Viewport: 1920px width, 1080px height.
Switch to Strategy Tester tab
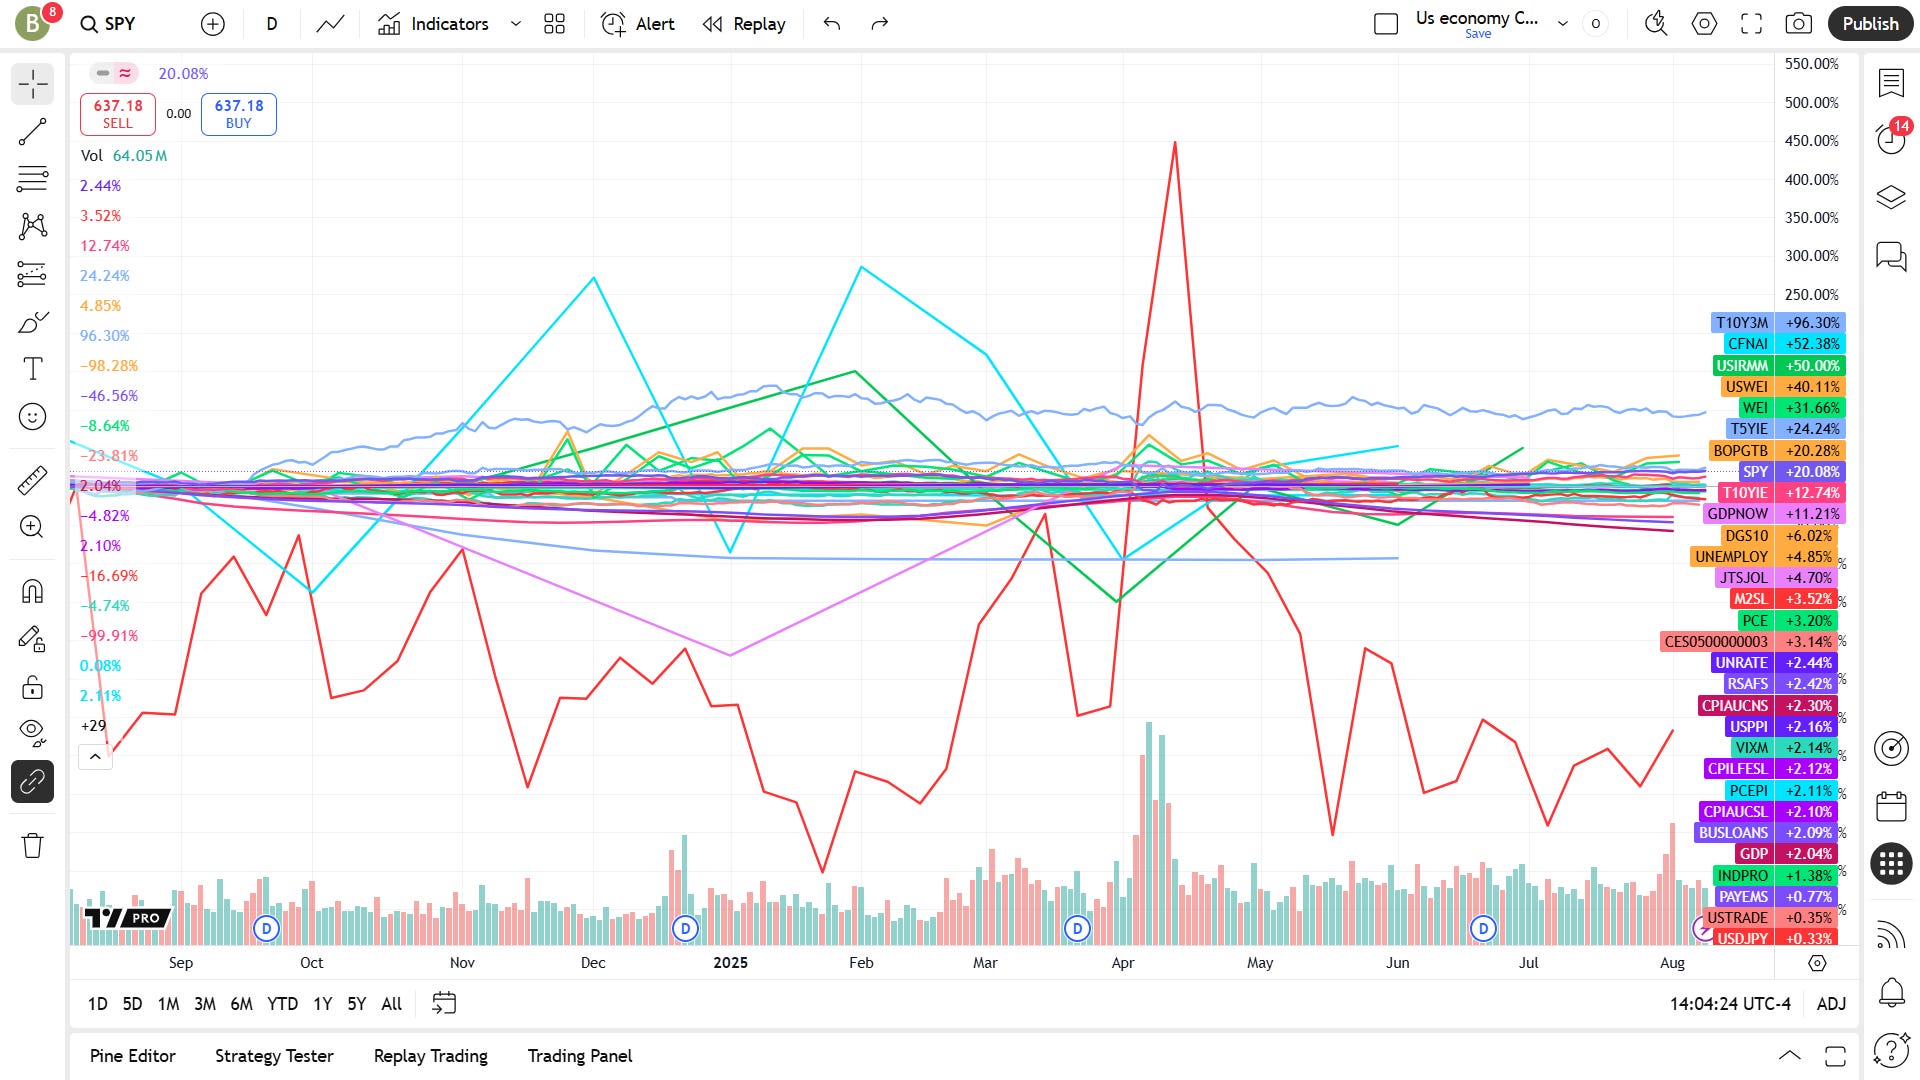tap(274, 1056)
